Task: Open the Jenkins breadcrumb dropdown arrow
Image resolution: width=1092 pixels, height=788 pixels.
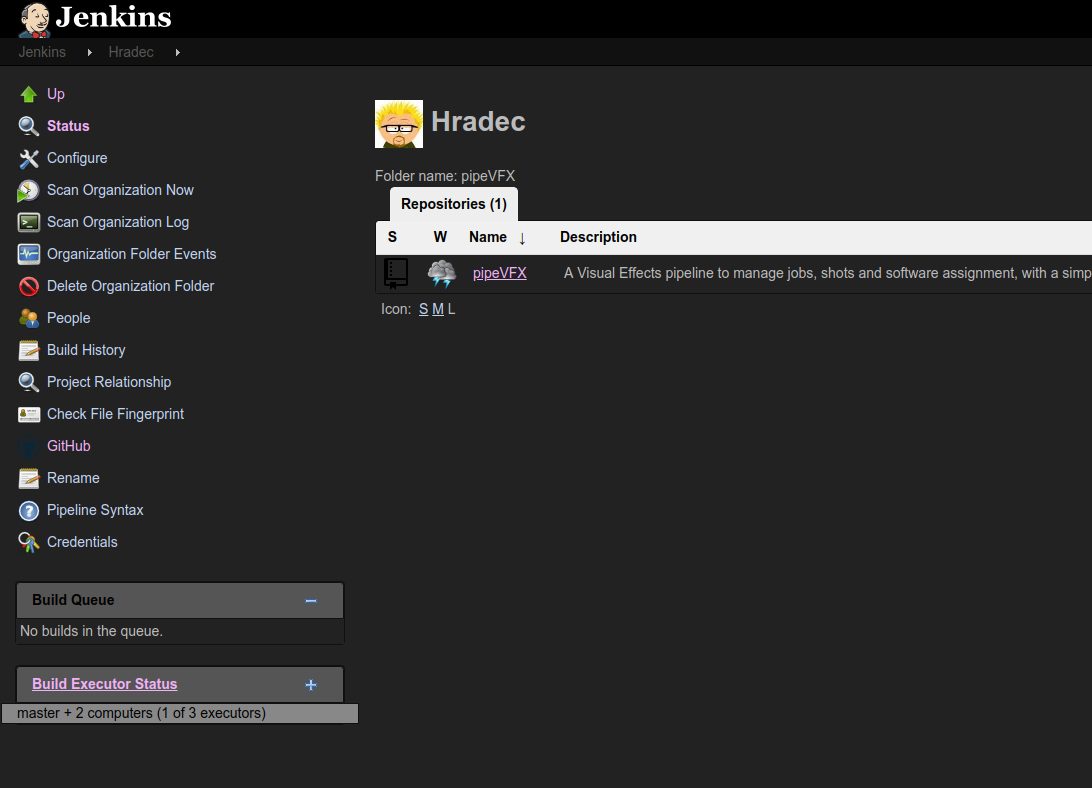Action: (90, 52)
